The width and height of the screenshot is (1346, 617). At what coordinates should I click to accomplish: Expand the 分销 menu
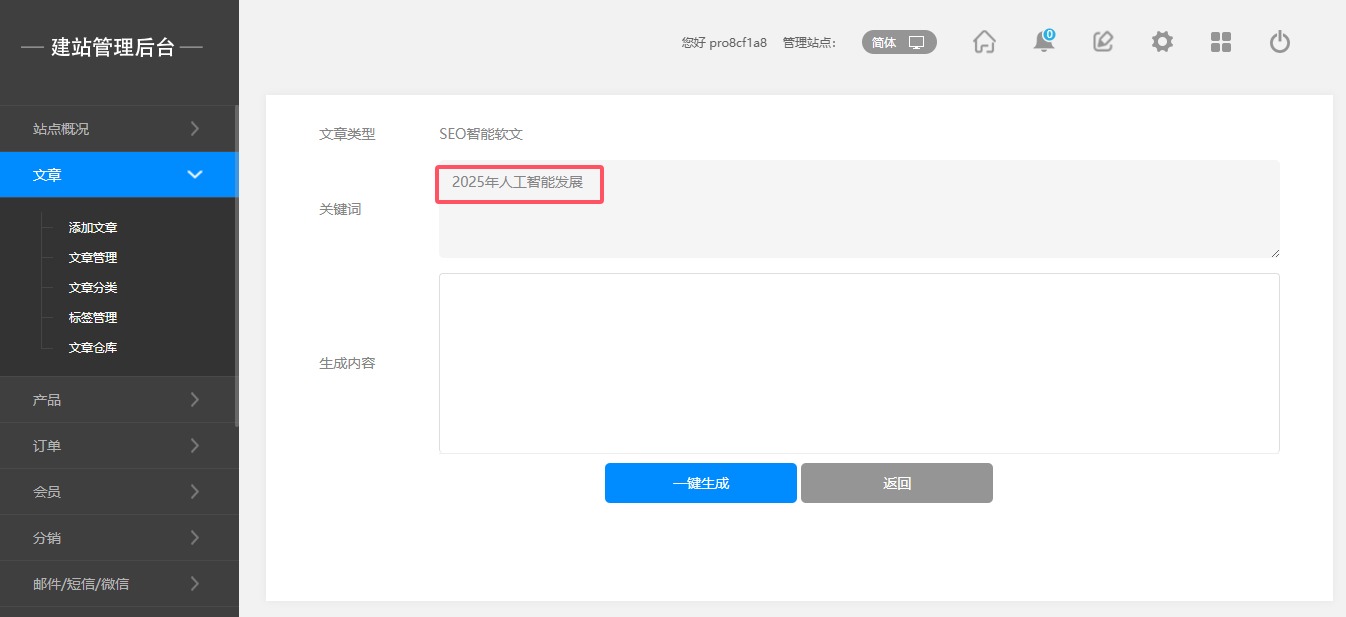coord(118,538)
